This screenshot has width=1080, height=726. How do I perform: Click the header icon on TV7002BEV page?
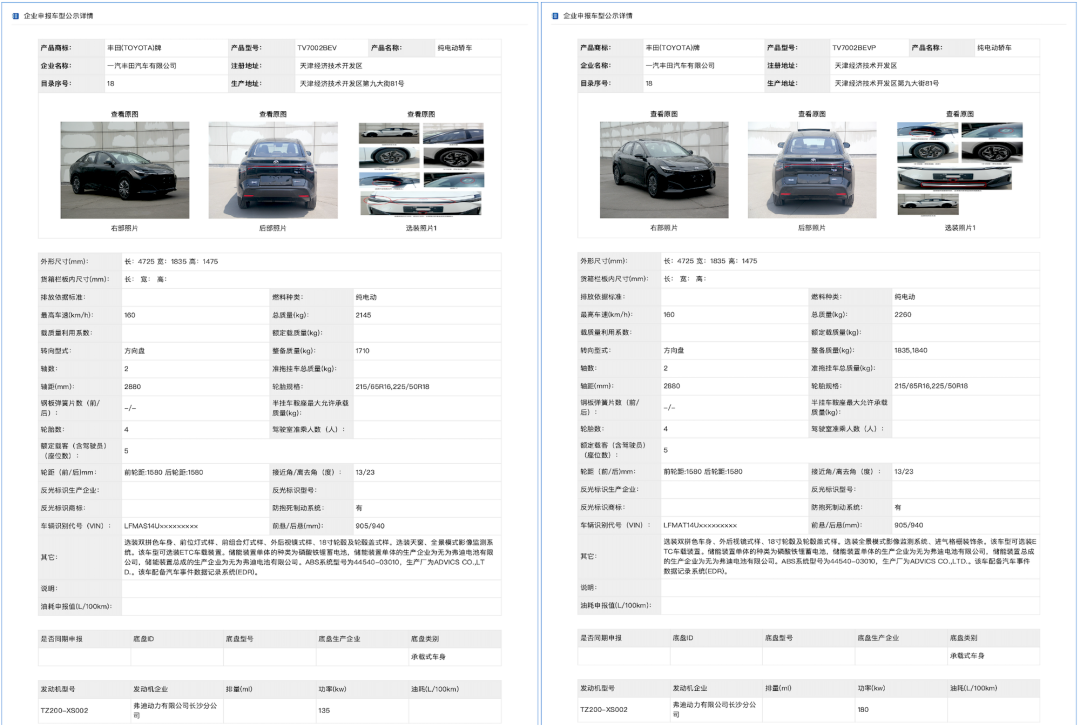coord(16,16)
